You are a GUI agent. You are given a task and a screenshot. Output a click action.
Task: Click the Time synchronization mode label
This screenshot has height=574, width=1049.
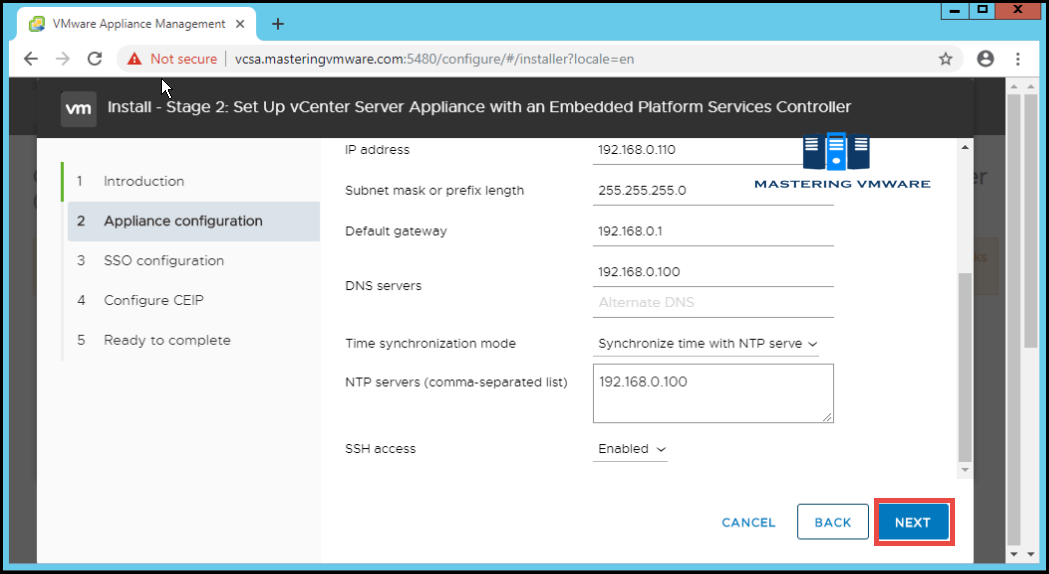tap(430, 344)
